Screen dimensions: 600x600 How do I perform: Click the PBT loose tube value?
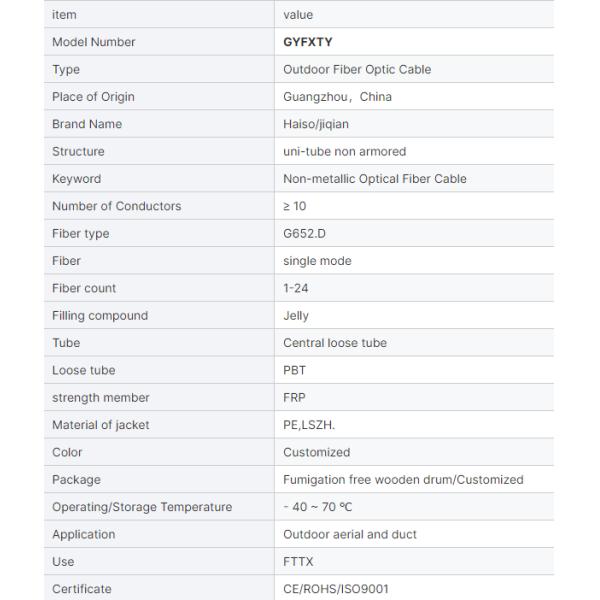(x=295, y=370)
